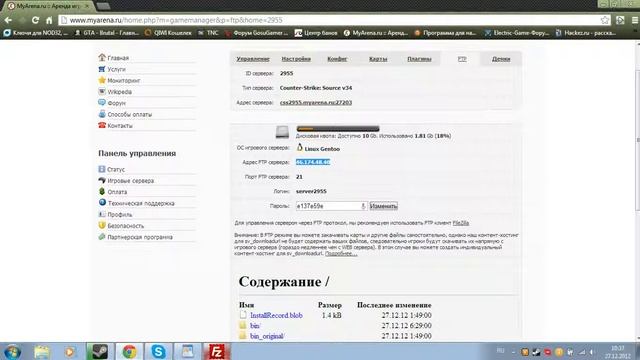
Task: Open the media player taskbar icon
Action: (x=69, y=352)
